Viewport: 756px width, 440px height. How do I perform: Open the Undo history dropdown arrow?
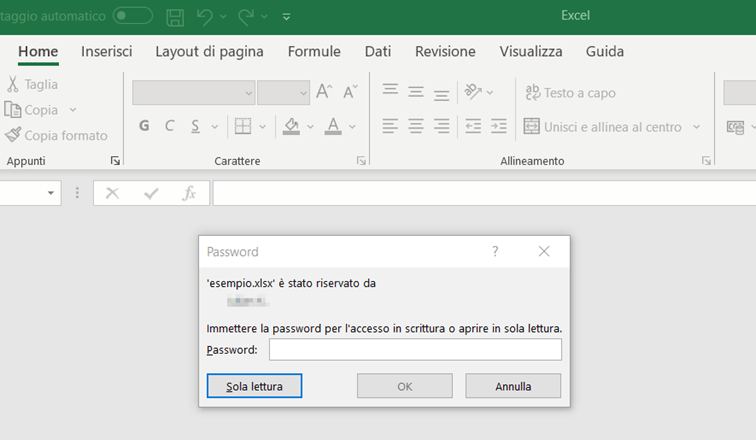coord(223,17)
